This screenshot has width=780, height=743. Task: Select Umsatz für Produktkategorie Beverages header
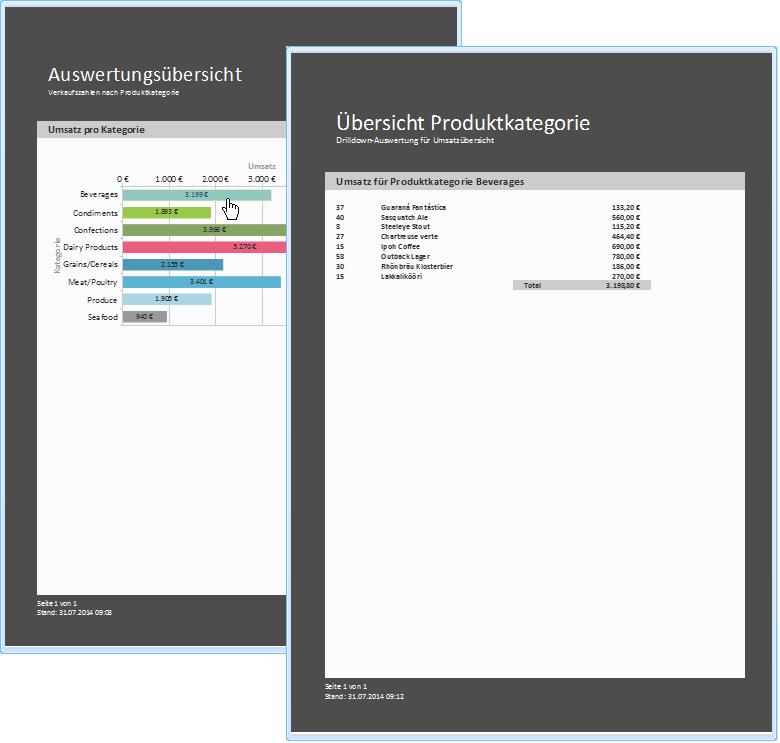[431, 182]
